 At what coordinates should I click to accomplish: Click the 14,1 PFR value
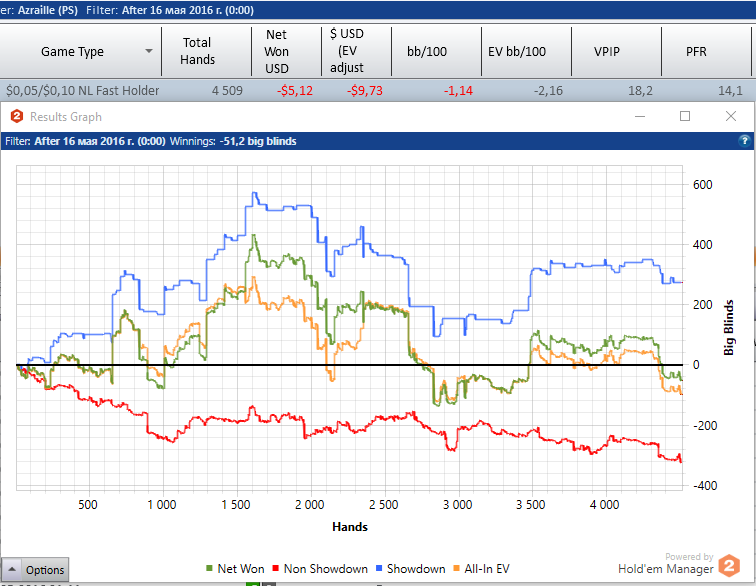(730, 91)
